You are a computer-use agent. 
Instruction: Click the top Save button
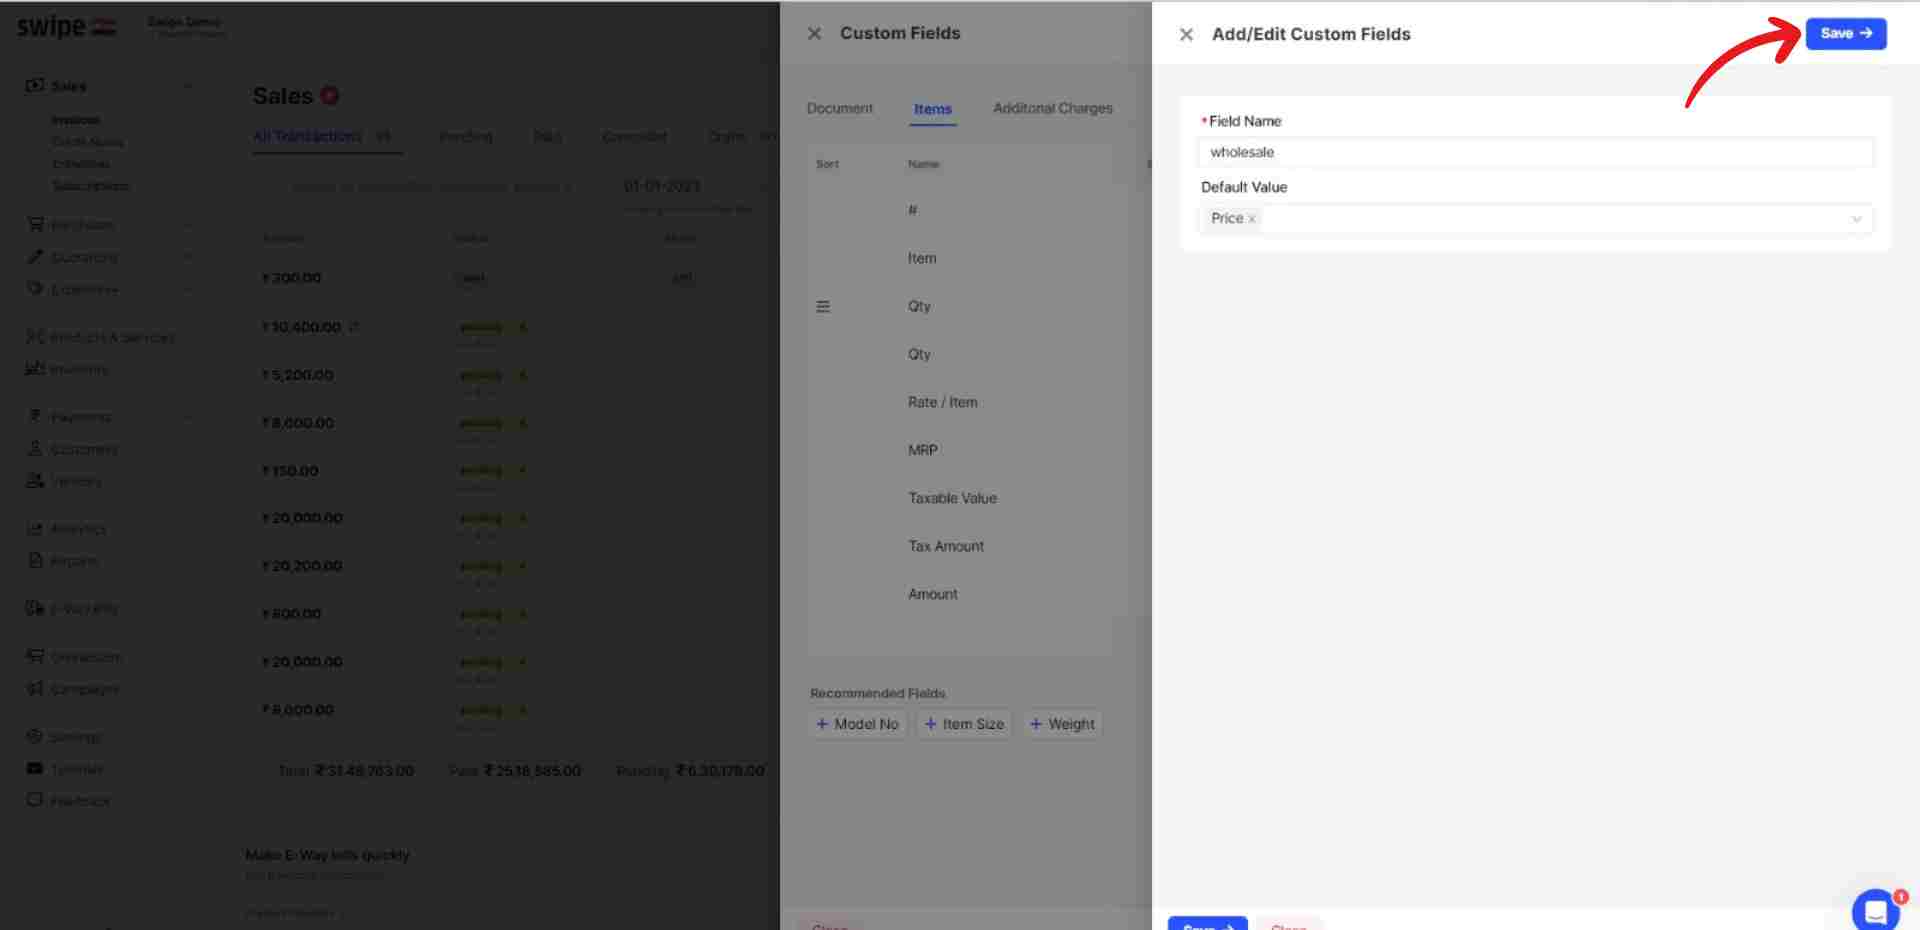[x=1845, y=34]
